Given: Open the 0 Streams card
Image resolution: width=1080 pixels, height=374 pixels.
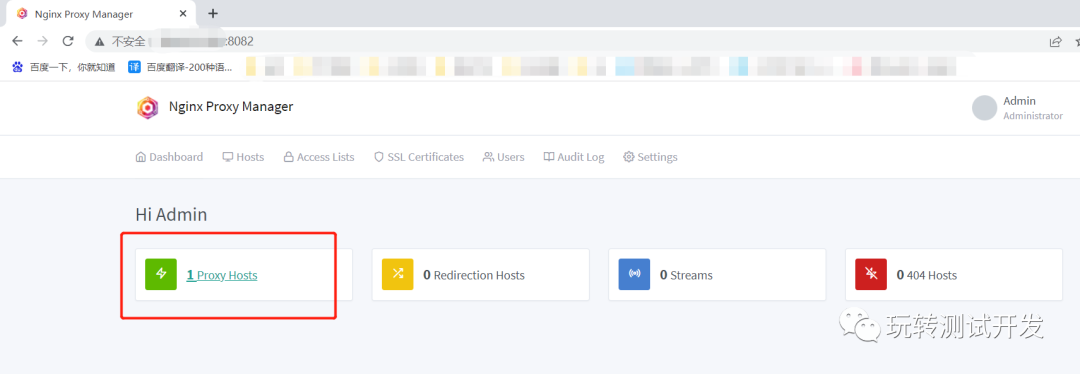Looking at the screenshot, I should [717, 275].
